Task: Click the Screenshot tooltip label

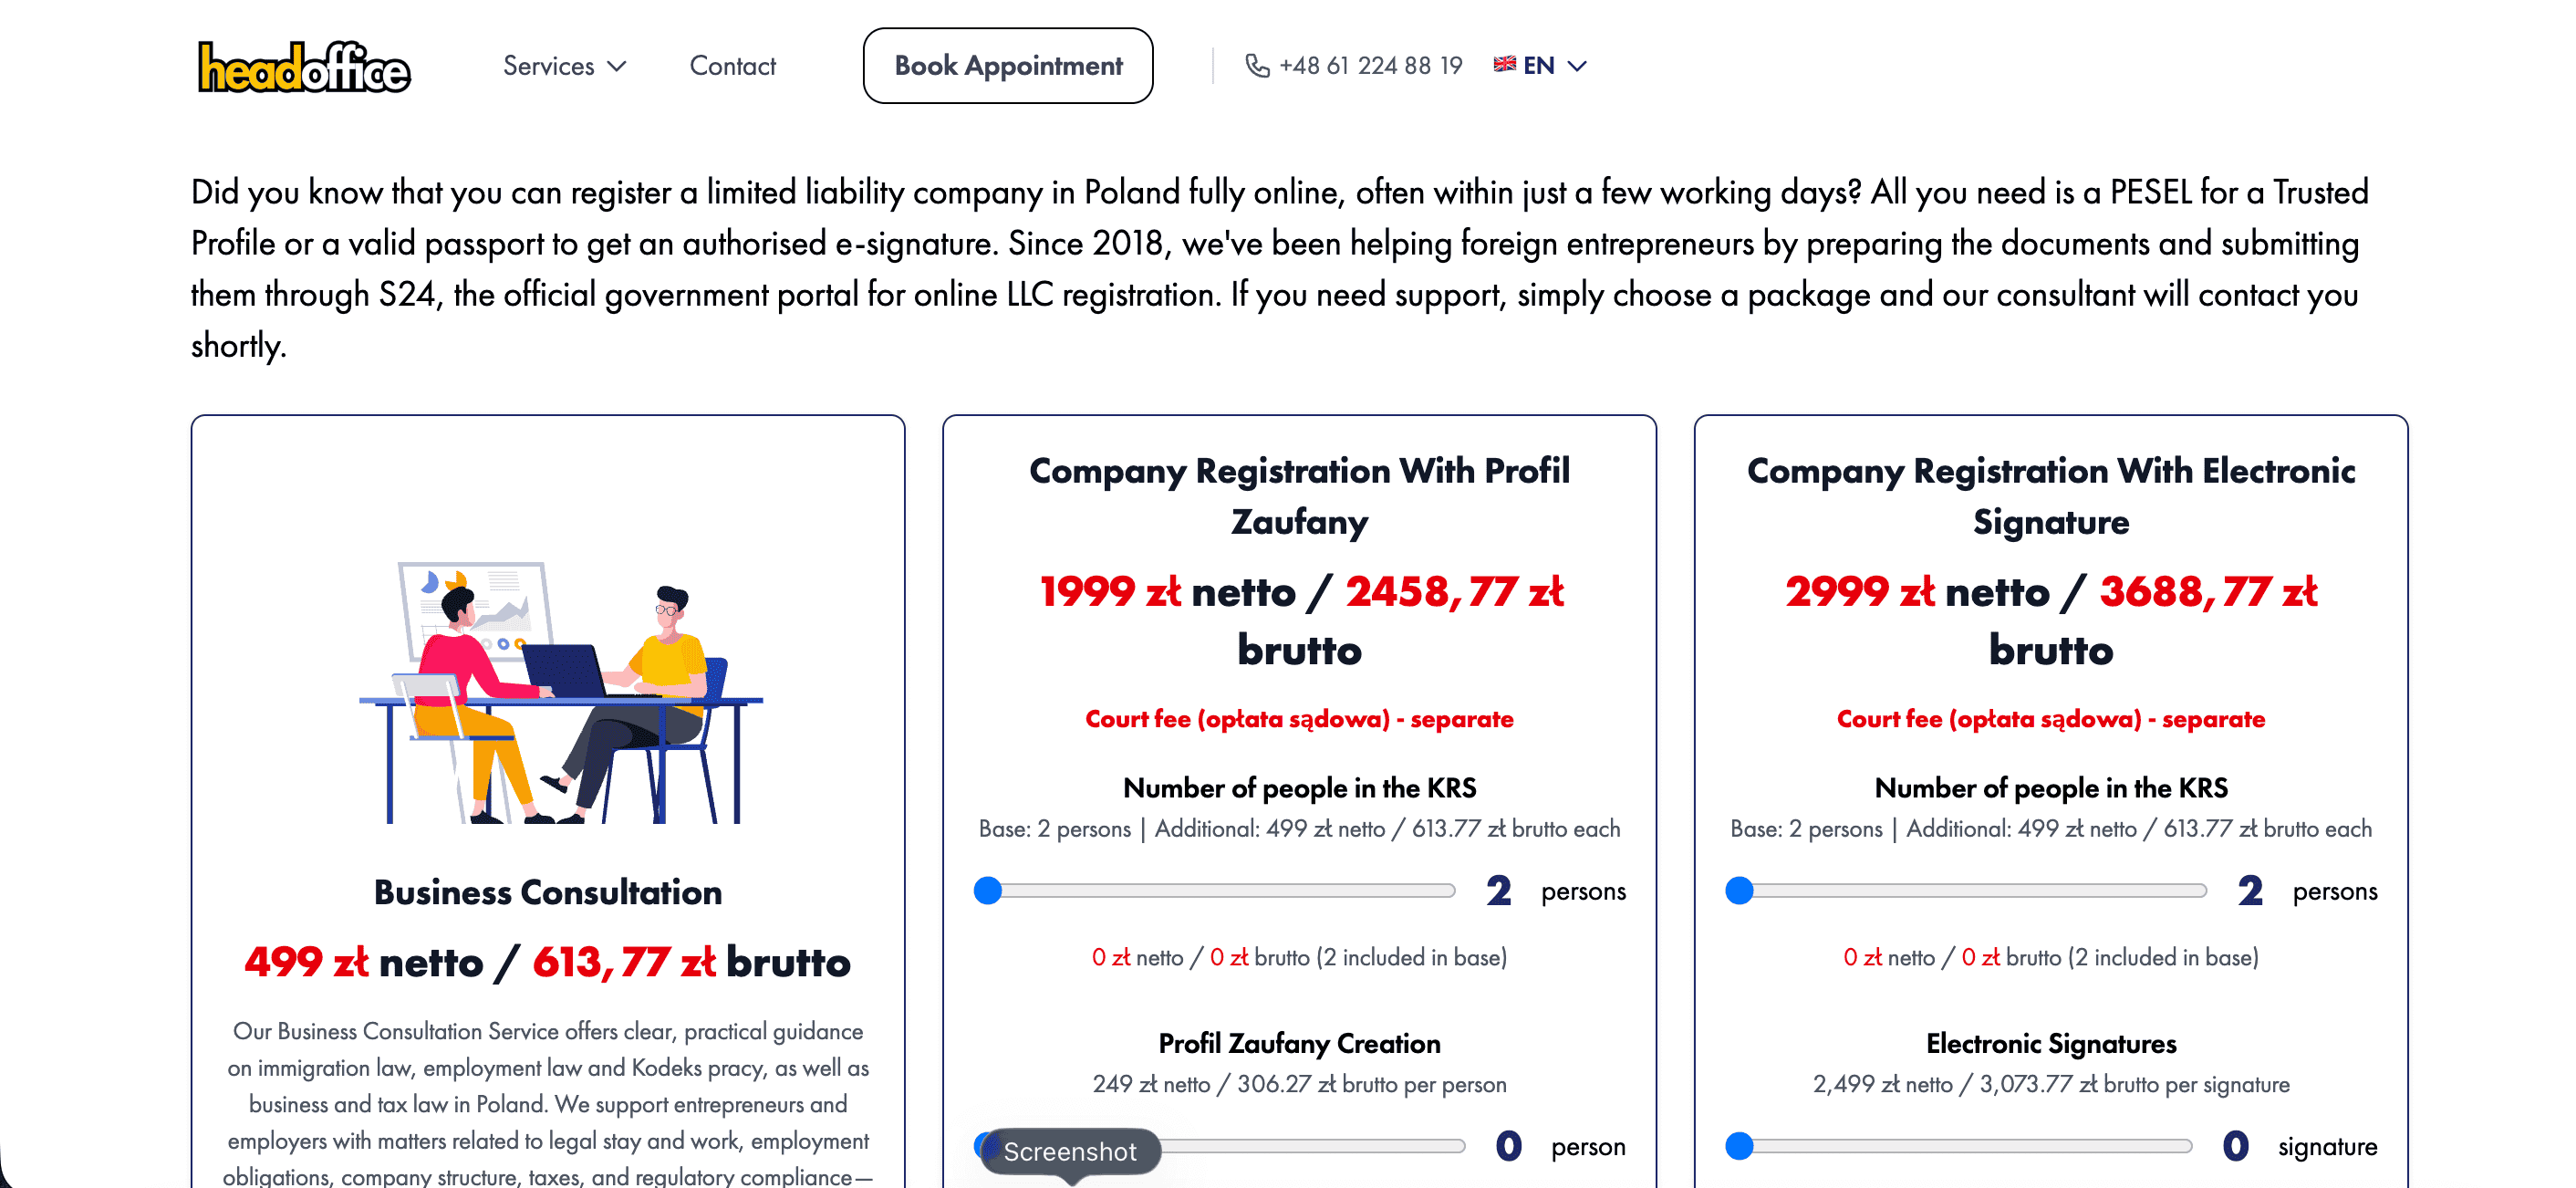Action: (1070, 1151)
